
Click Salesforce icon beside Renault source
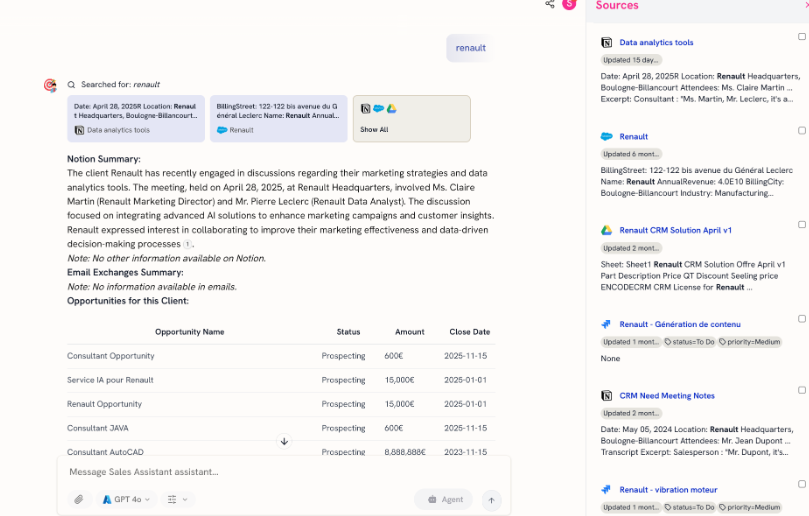click(607, 136)
